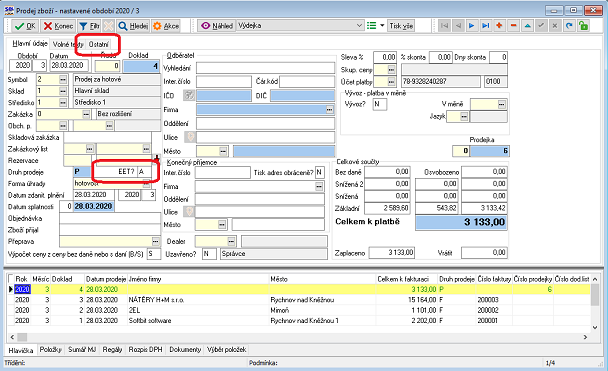The height and width of the screenshot is (371, 608).
Task: Click the edit record triangle icon
Action: pos(527,26)
